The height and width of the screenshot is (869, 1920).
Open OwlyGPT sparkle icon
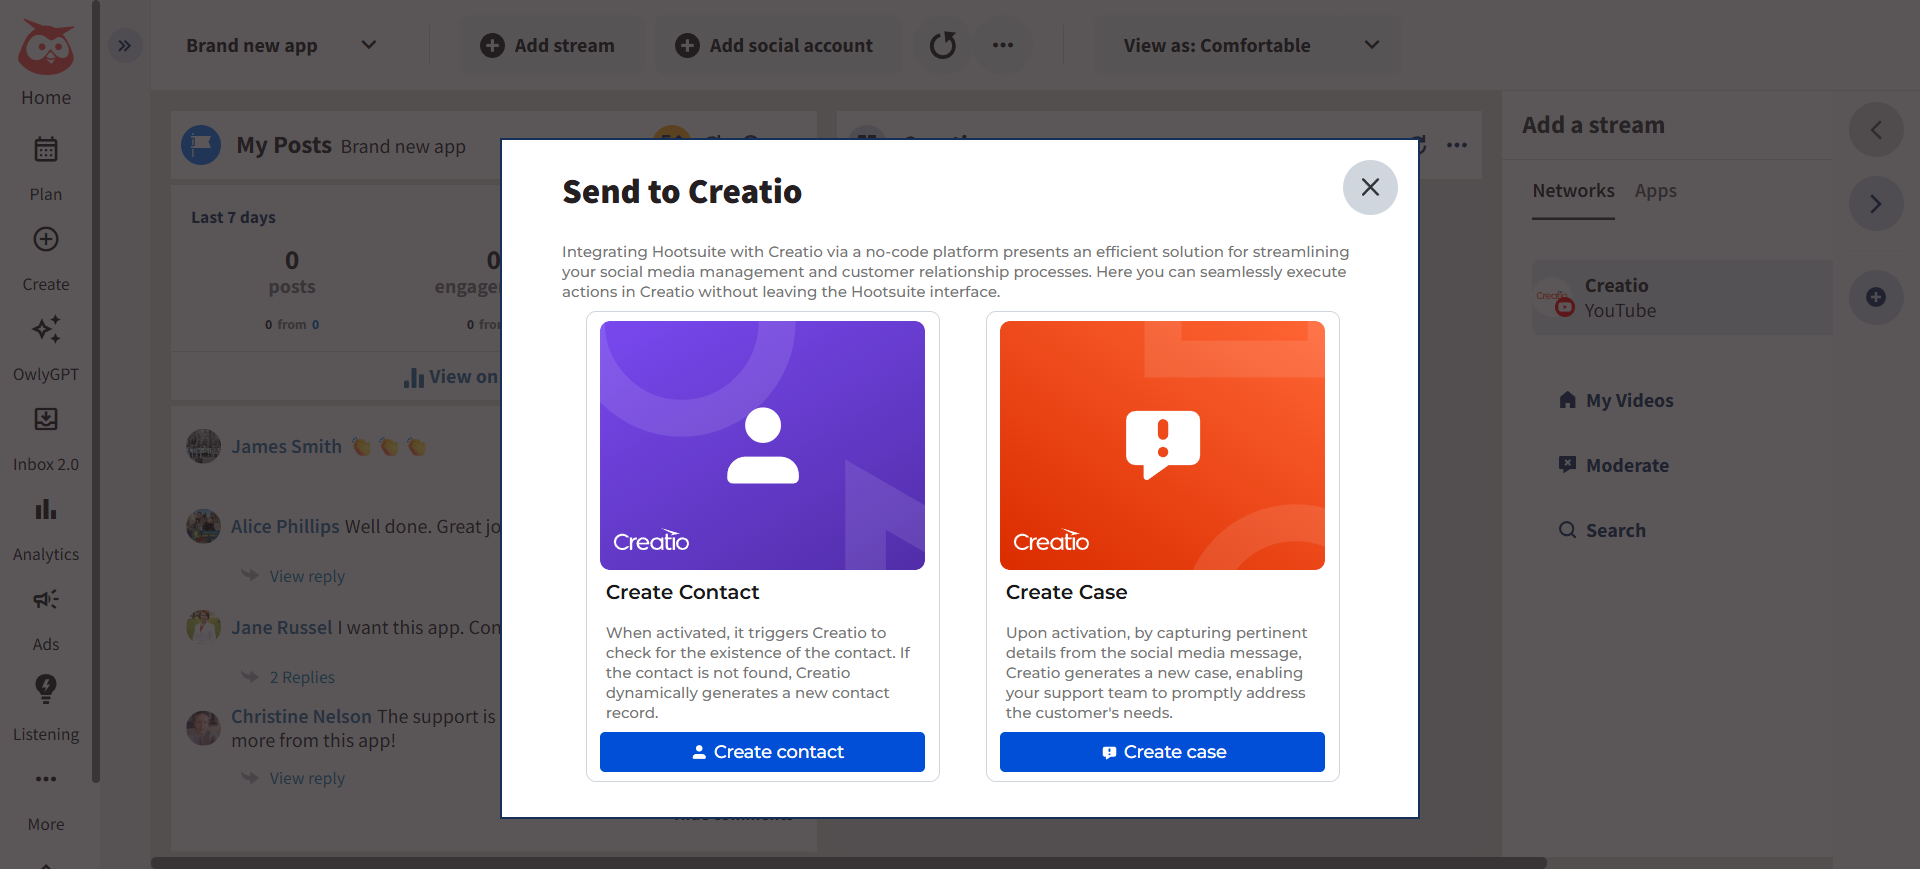coord(46,329)
